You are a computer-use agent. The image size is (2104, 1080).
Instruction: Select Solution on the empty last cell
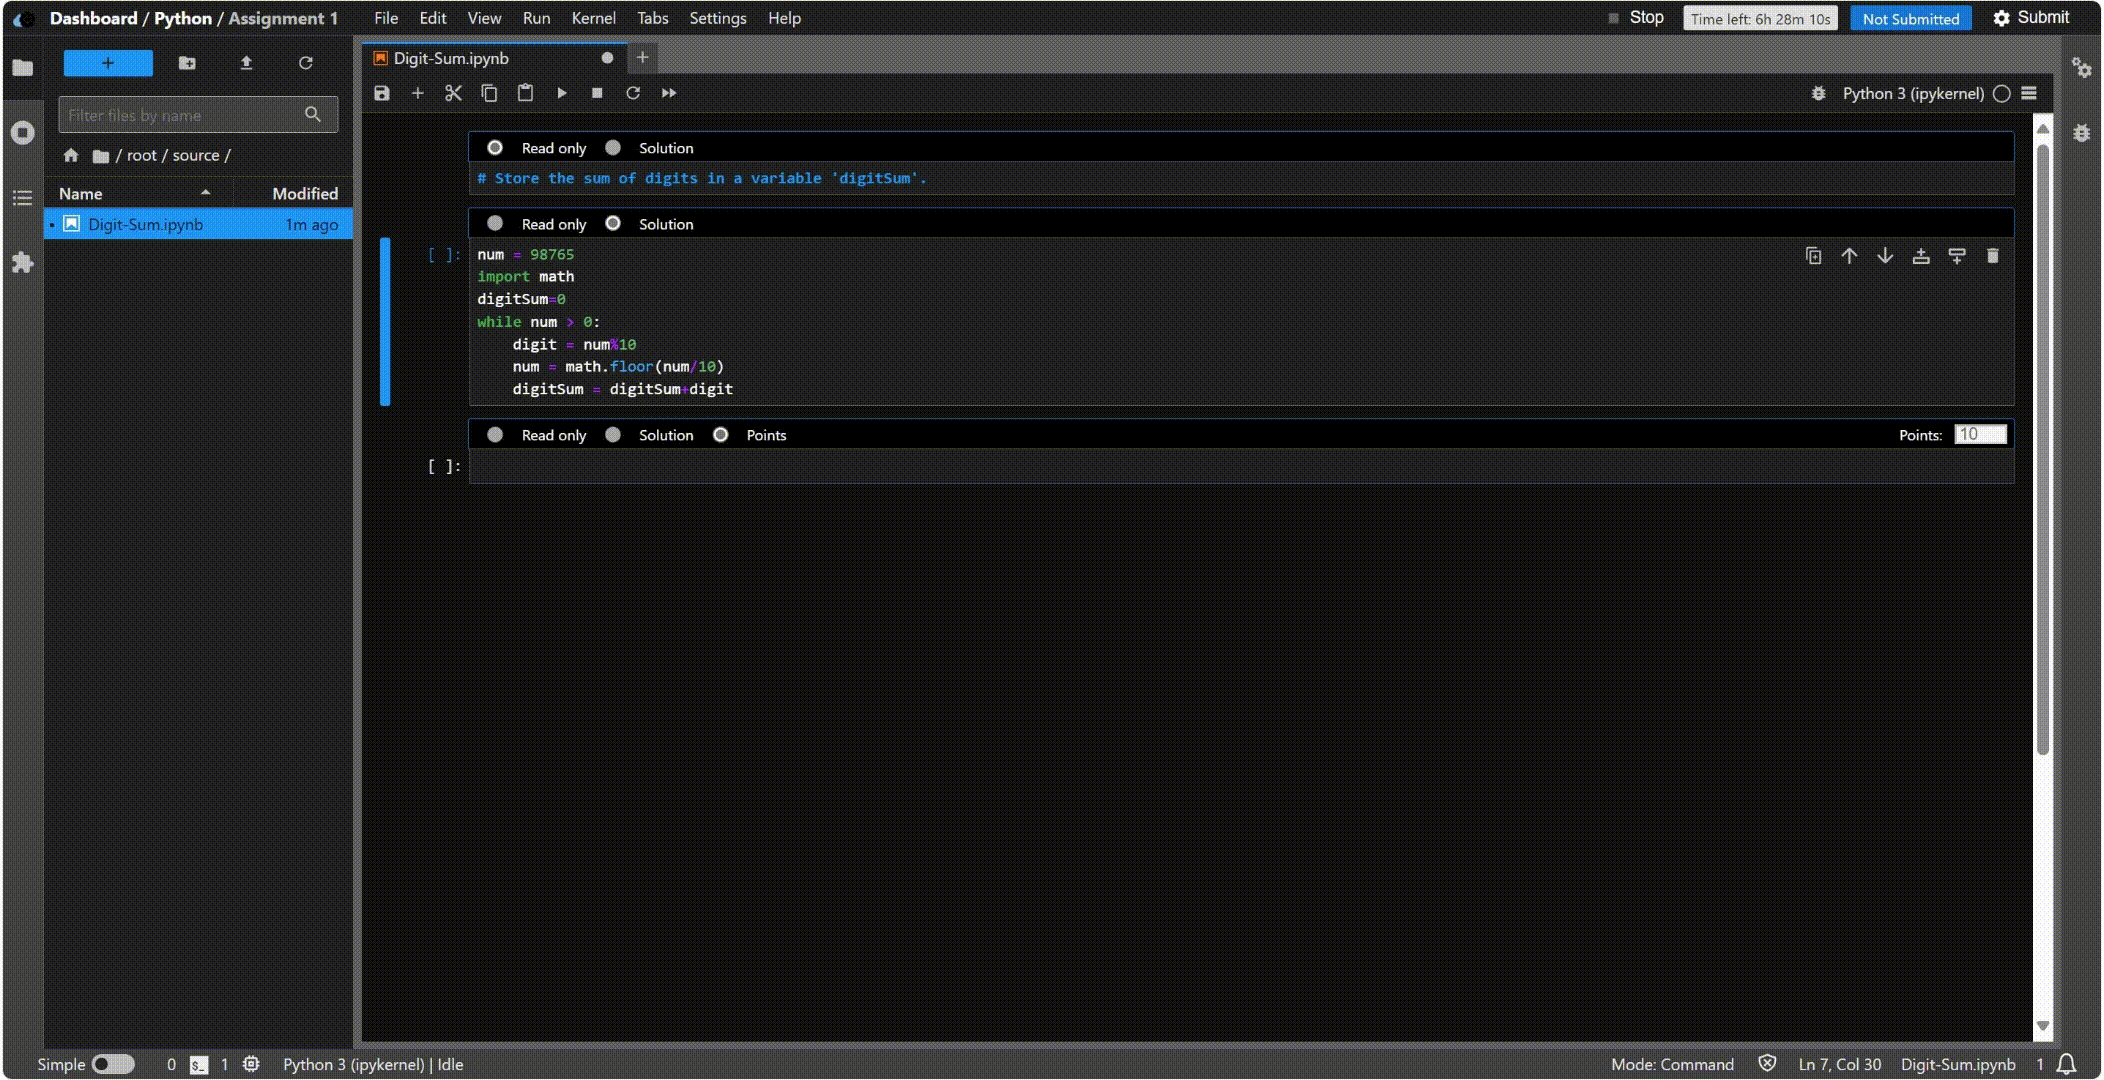tap(613, 435)
